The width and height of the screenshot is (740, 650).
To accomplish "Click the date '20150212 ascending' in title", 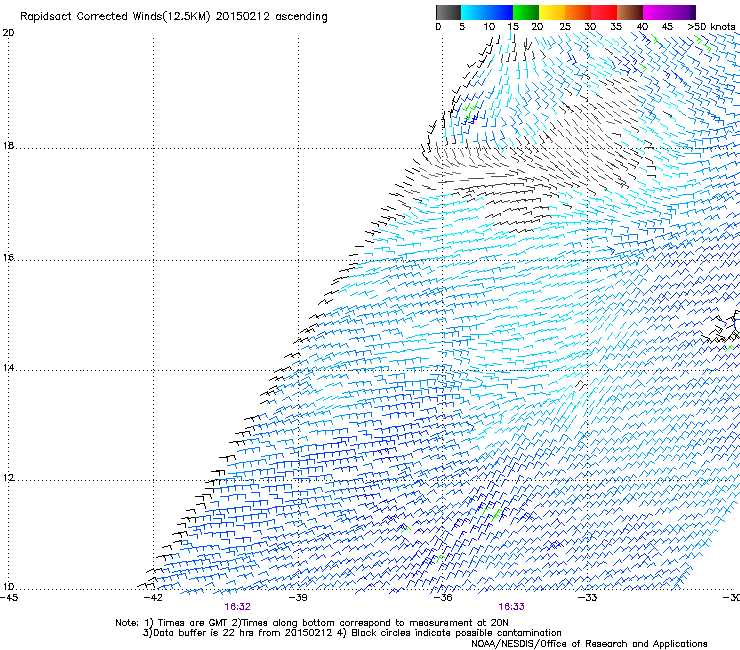I will [x=271, y=17].
